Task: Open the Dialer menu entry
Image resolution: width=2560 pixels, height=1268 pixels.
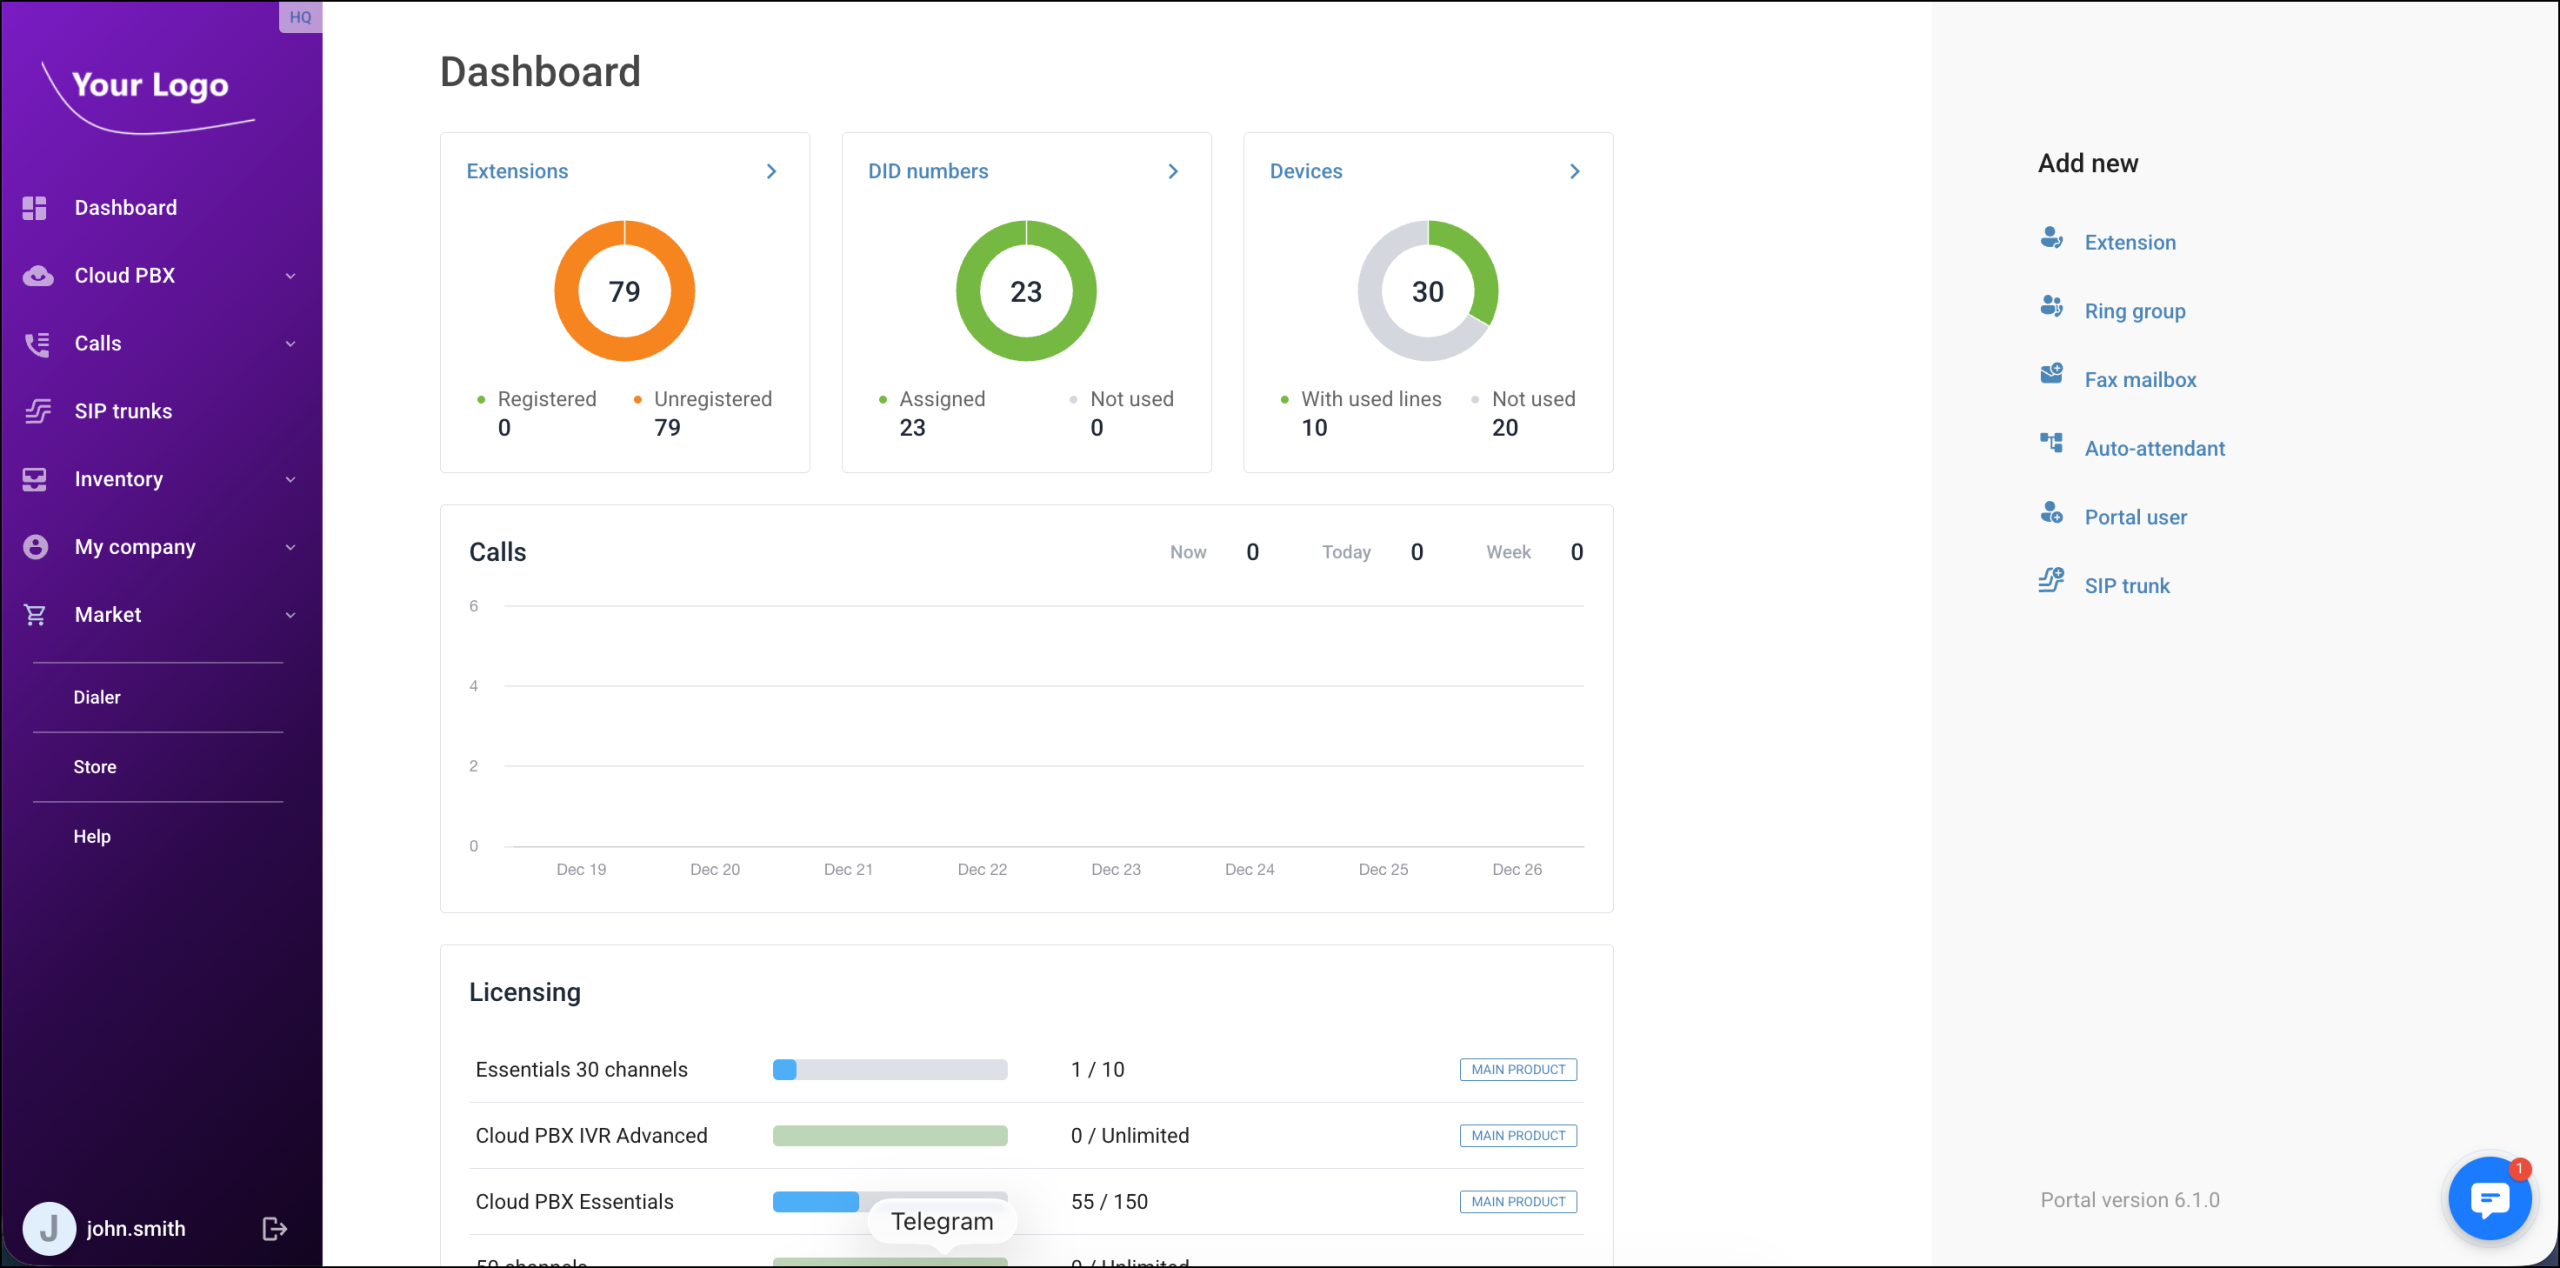Action: (97, 697)
